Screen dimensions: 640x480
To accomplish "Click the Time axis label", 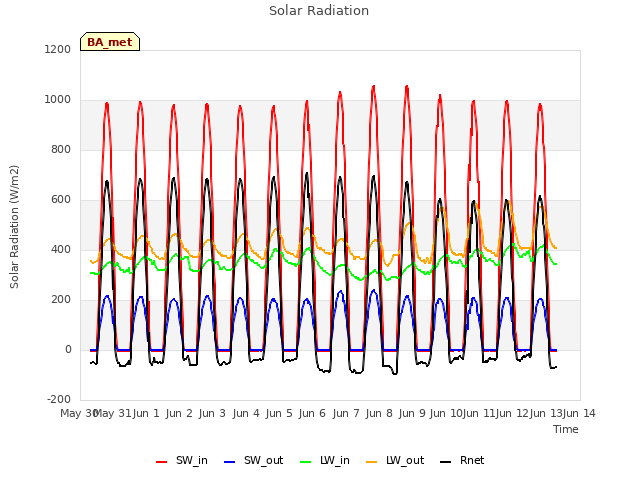I will pyautogui.click(x=566, y=429).
